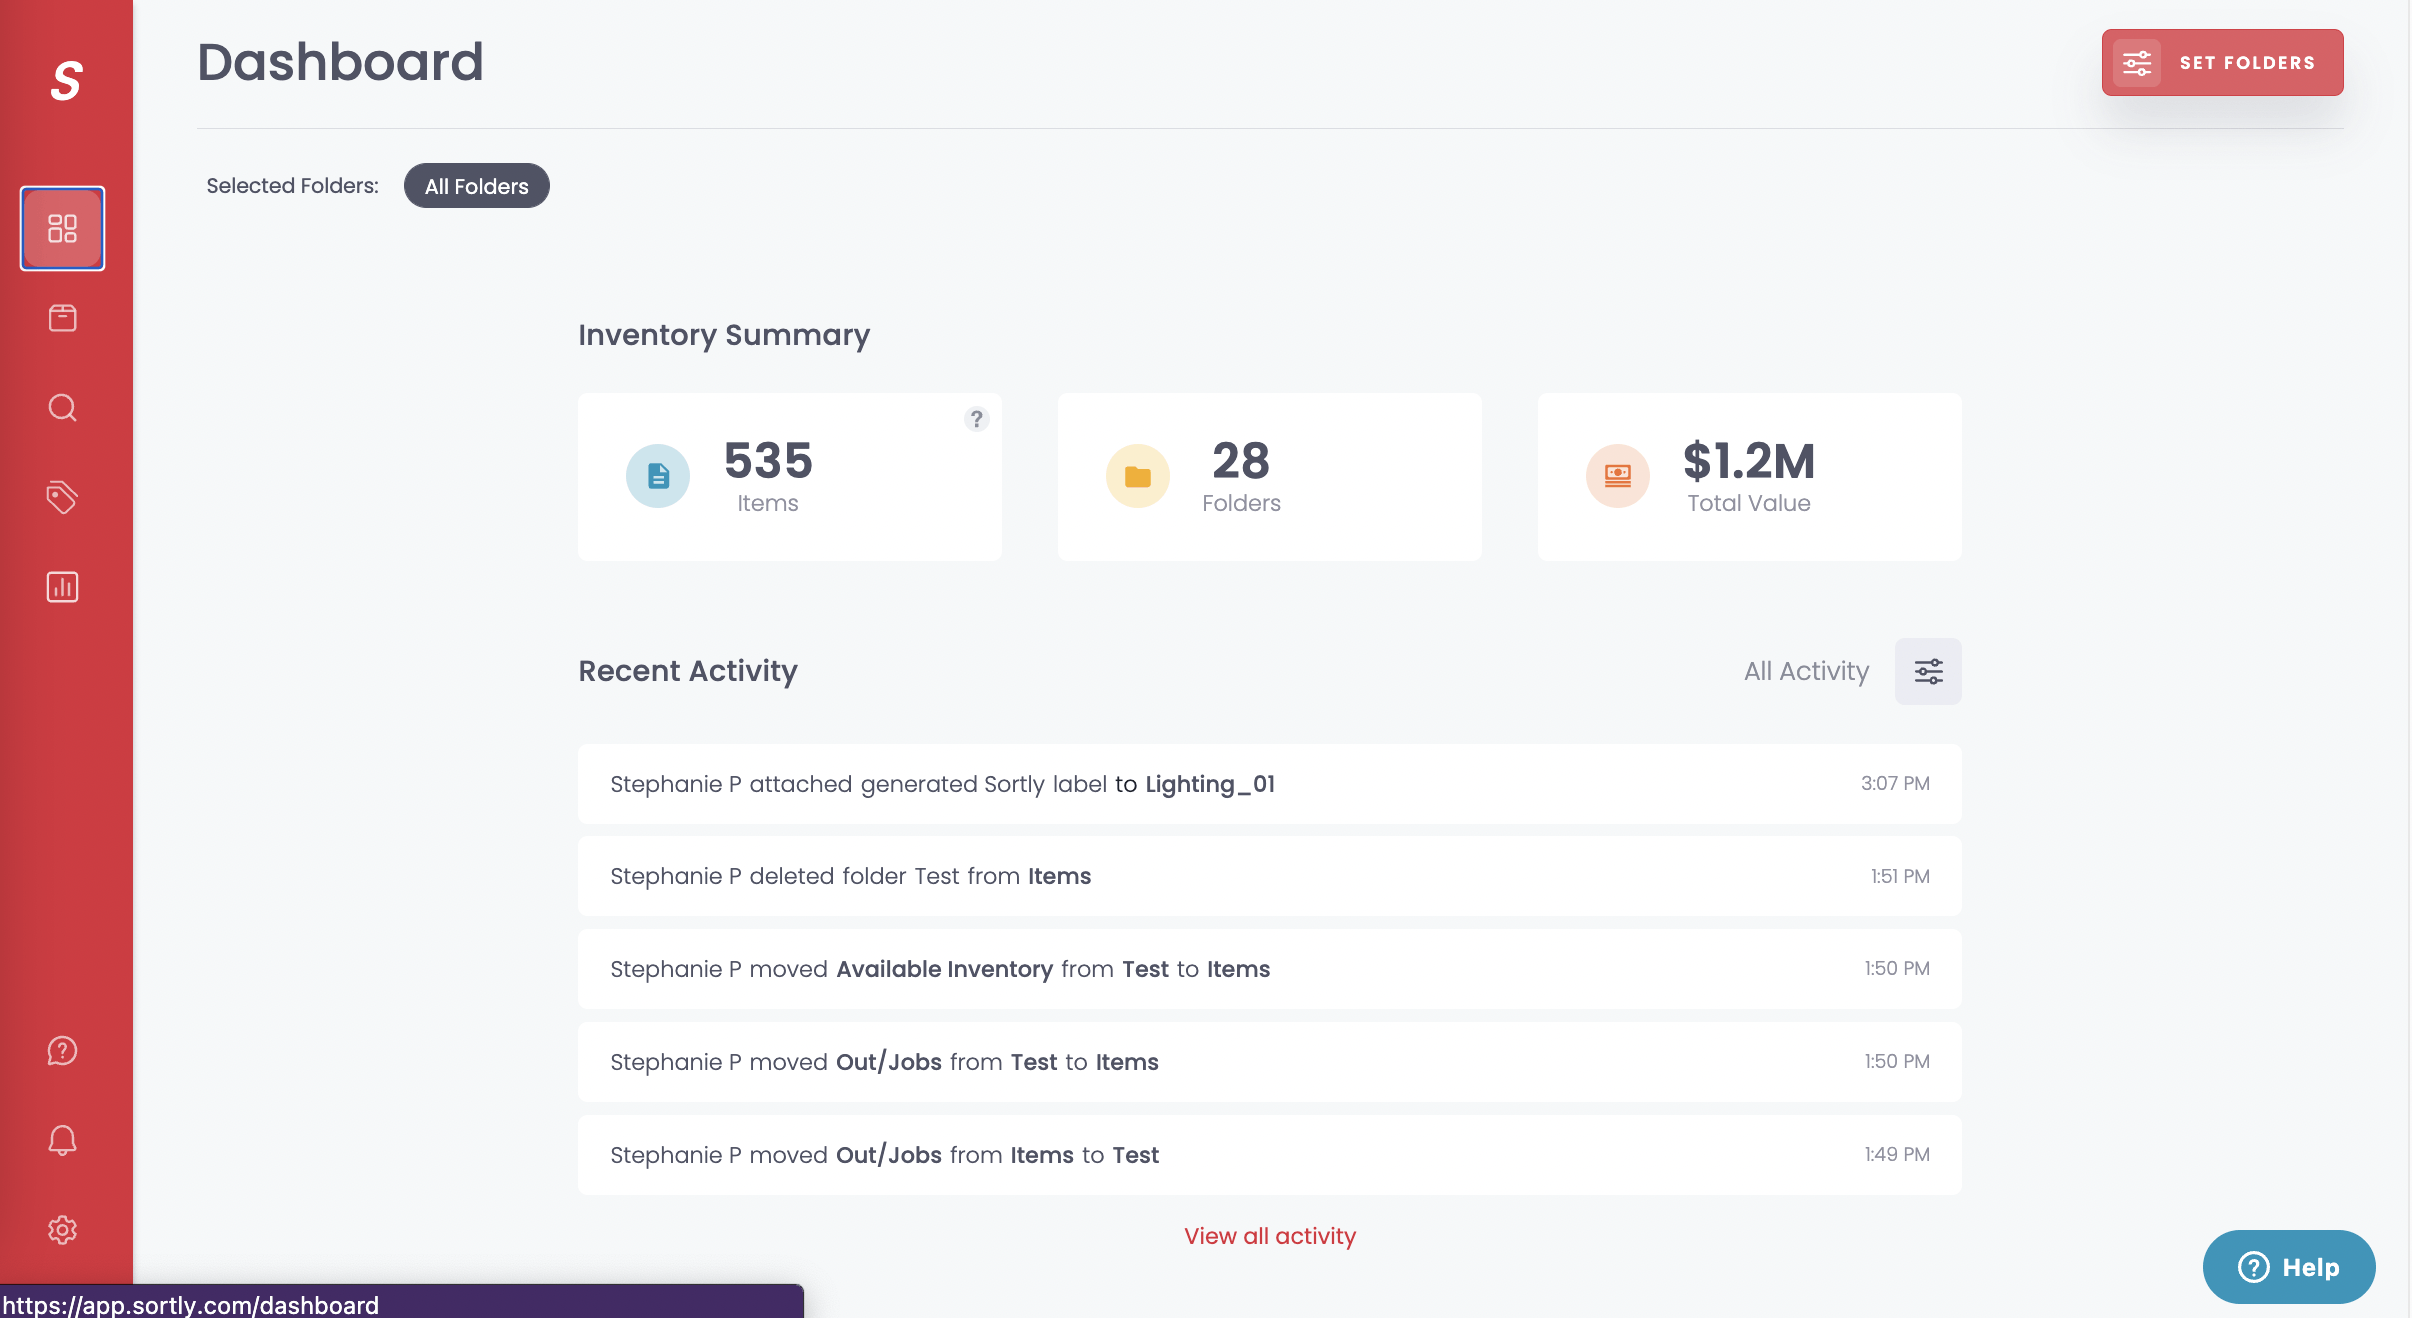Screen dimensions: 2412x1318
Task: Click the Sortly S logo
Action: [66, 81]
